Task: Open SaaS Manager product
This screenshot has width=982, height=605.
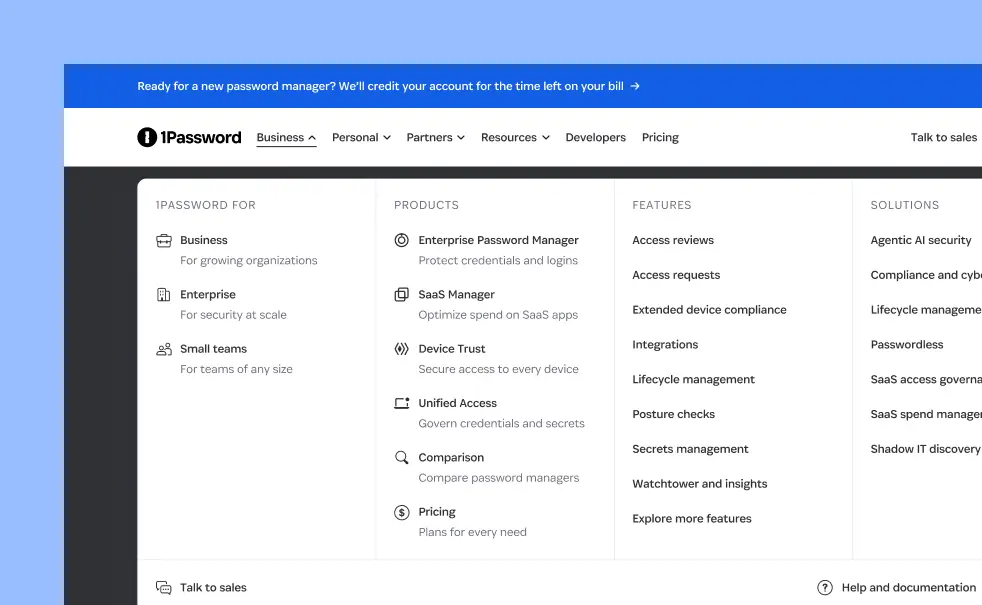Action: (457, 294)
